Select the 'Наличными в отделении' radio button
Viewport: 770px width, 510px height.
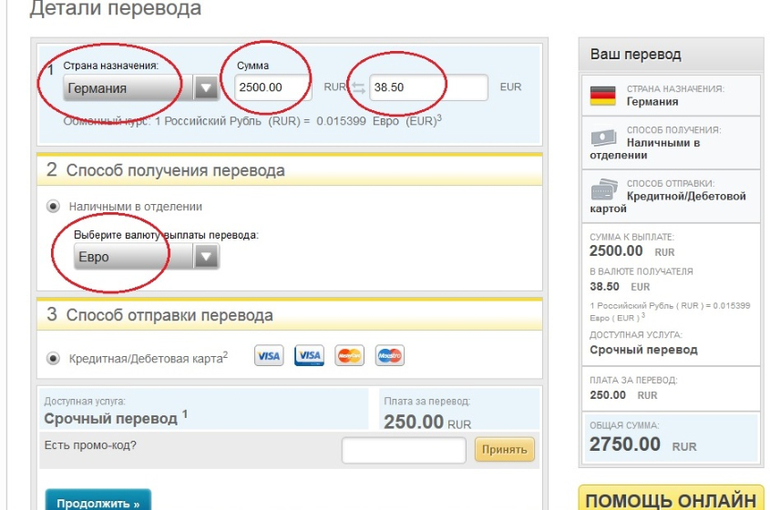(x=54, y=206)
